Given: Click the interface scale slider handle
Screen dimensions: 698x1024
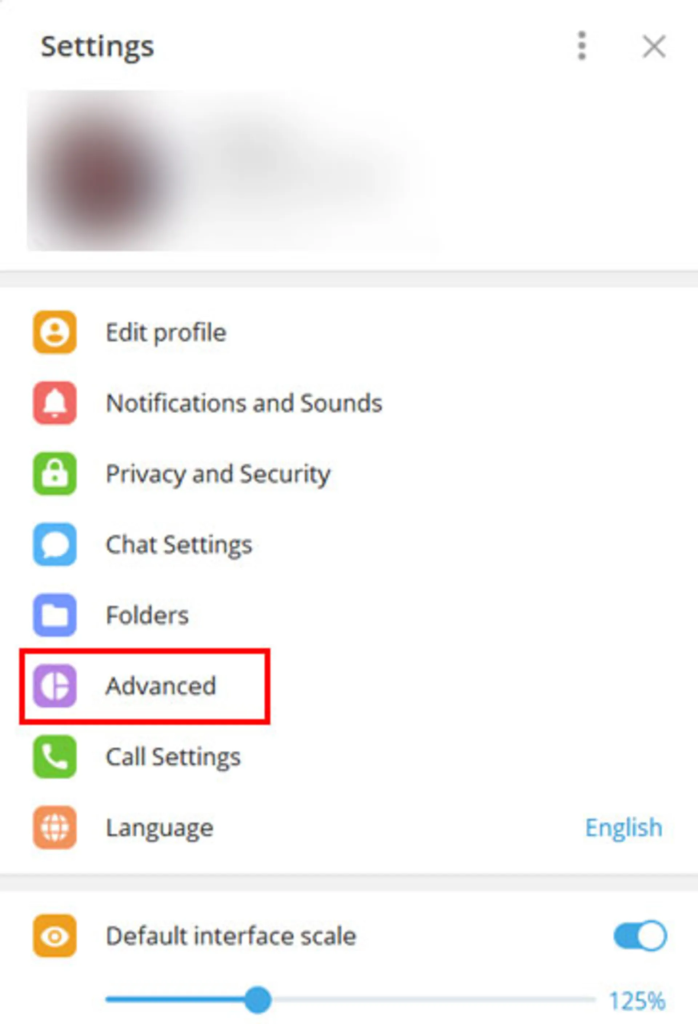Looking at the screenshot, I should click(258, 1000).
